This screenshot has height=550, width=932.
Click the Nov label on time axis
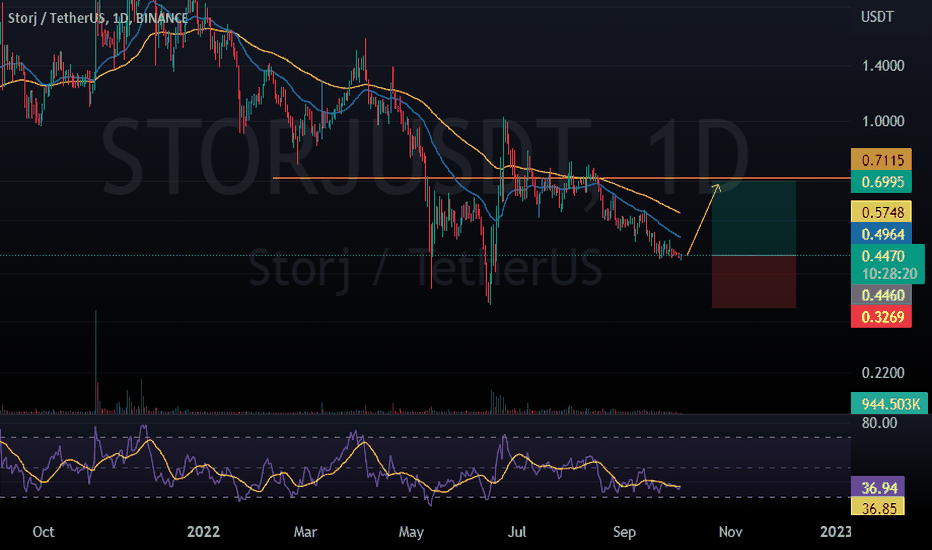[731, 532]
